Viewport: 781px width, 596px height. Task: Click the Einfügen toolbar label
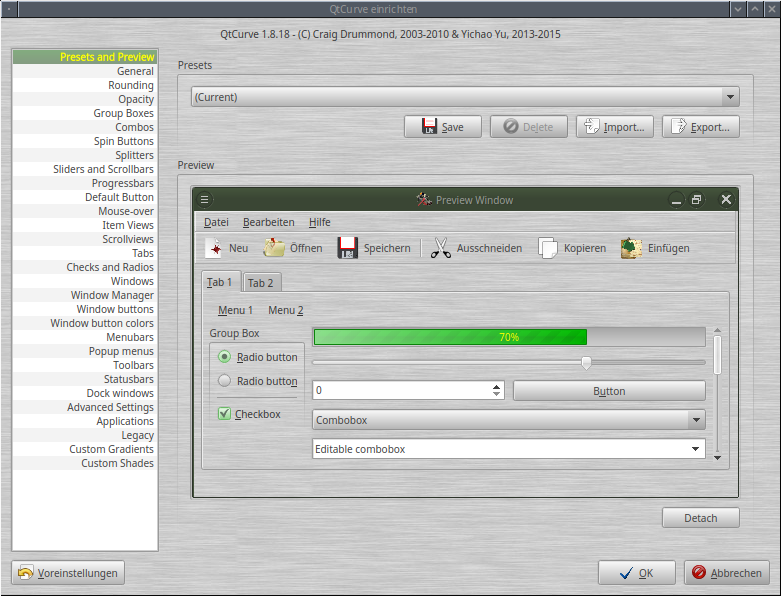coord(668,248)
